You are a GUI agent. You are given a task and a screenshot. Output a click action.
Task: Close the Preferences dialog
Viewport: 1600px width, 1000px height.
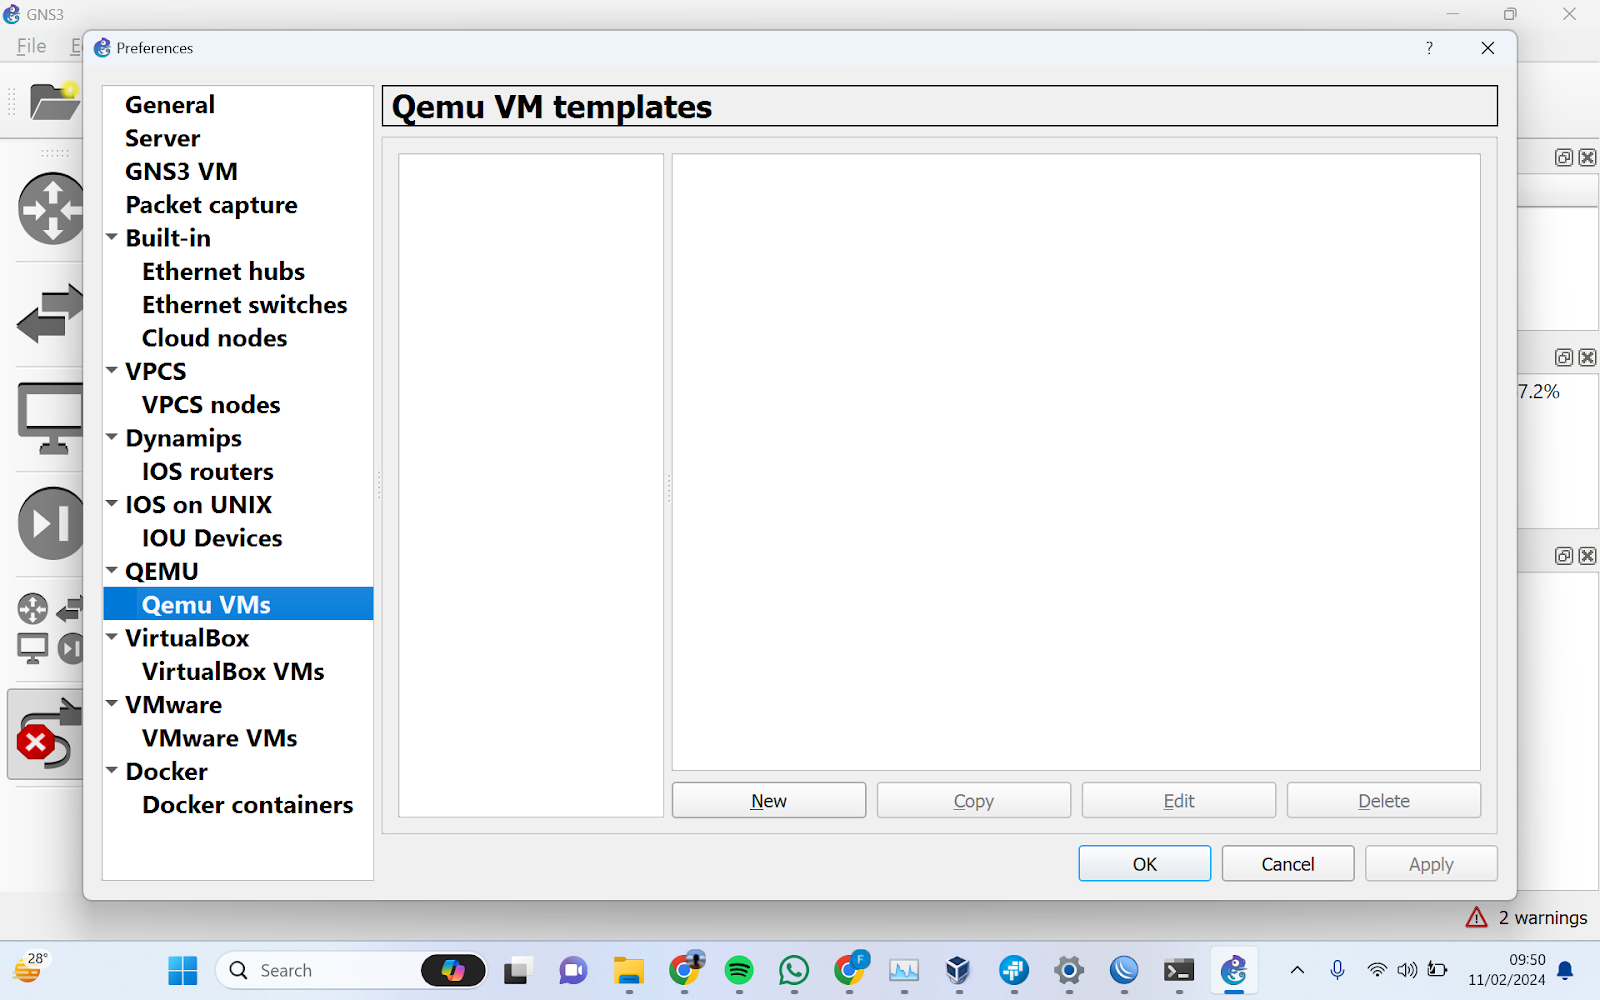pos(1488,48)
